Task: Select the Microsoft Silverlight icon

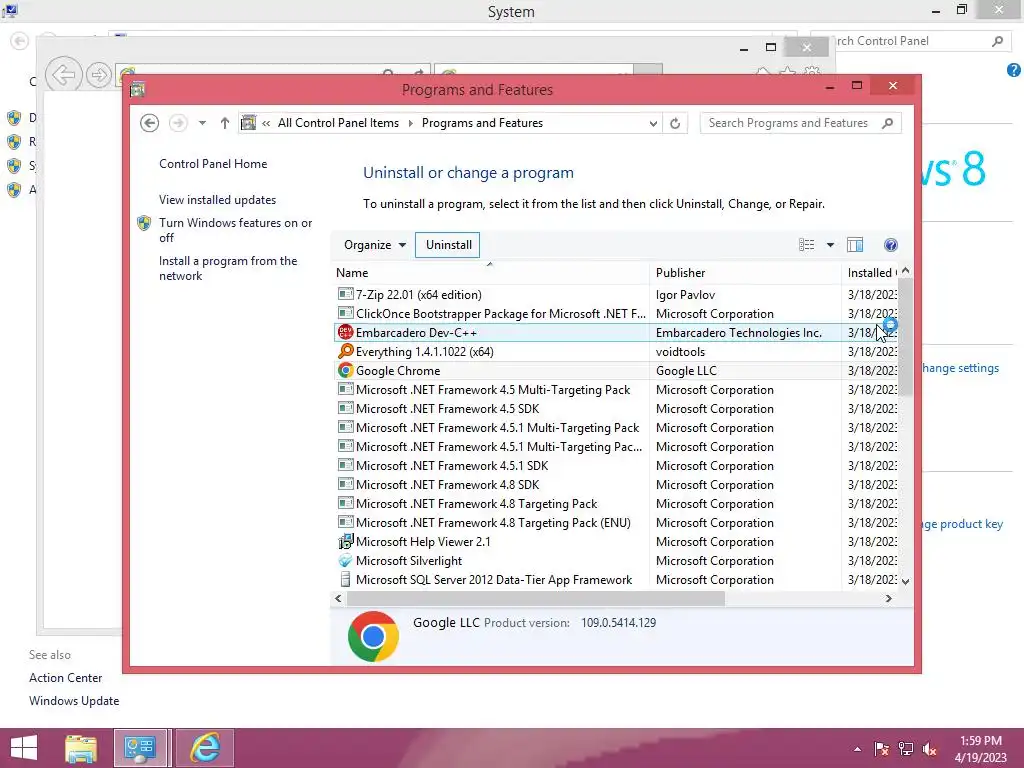Action: [345, 560]
